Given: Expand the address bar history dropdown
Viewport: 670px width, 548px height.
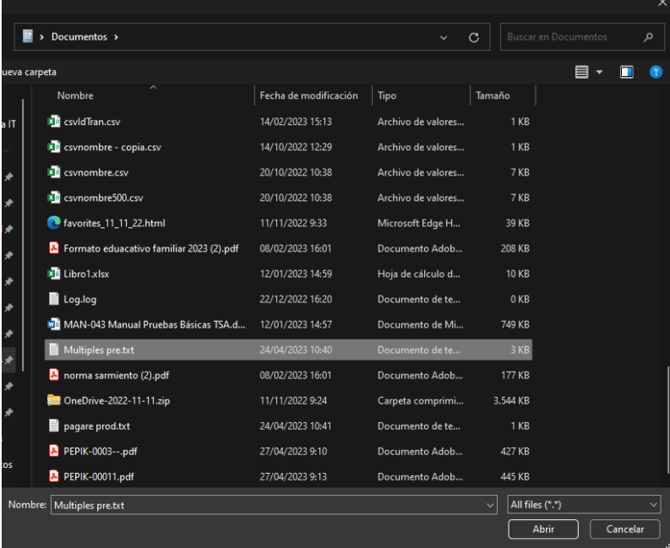Looking at the screenshot, I should click(444, 38).
